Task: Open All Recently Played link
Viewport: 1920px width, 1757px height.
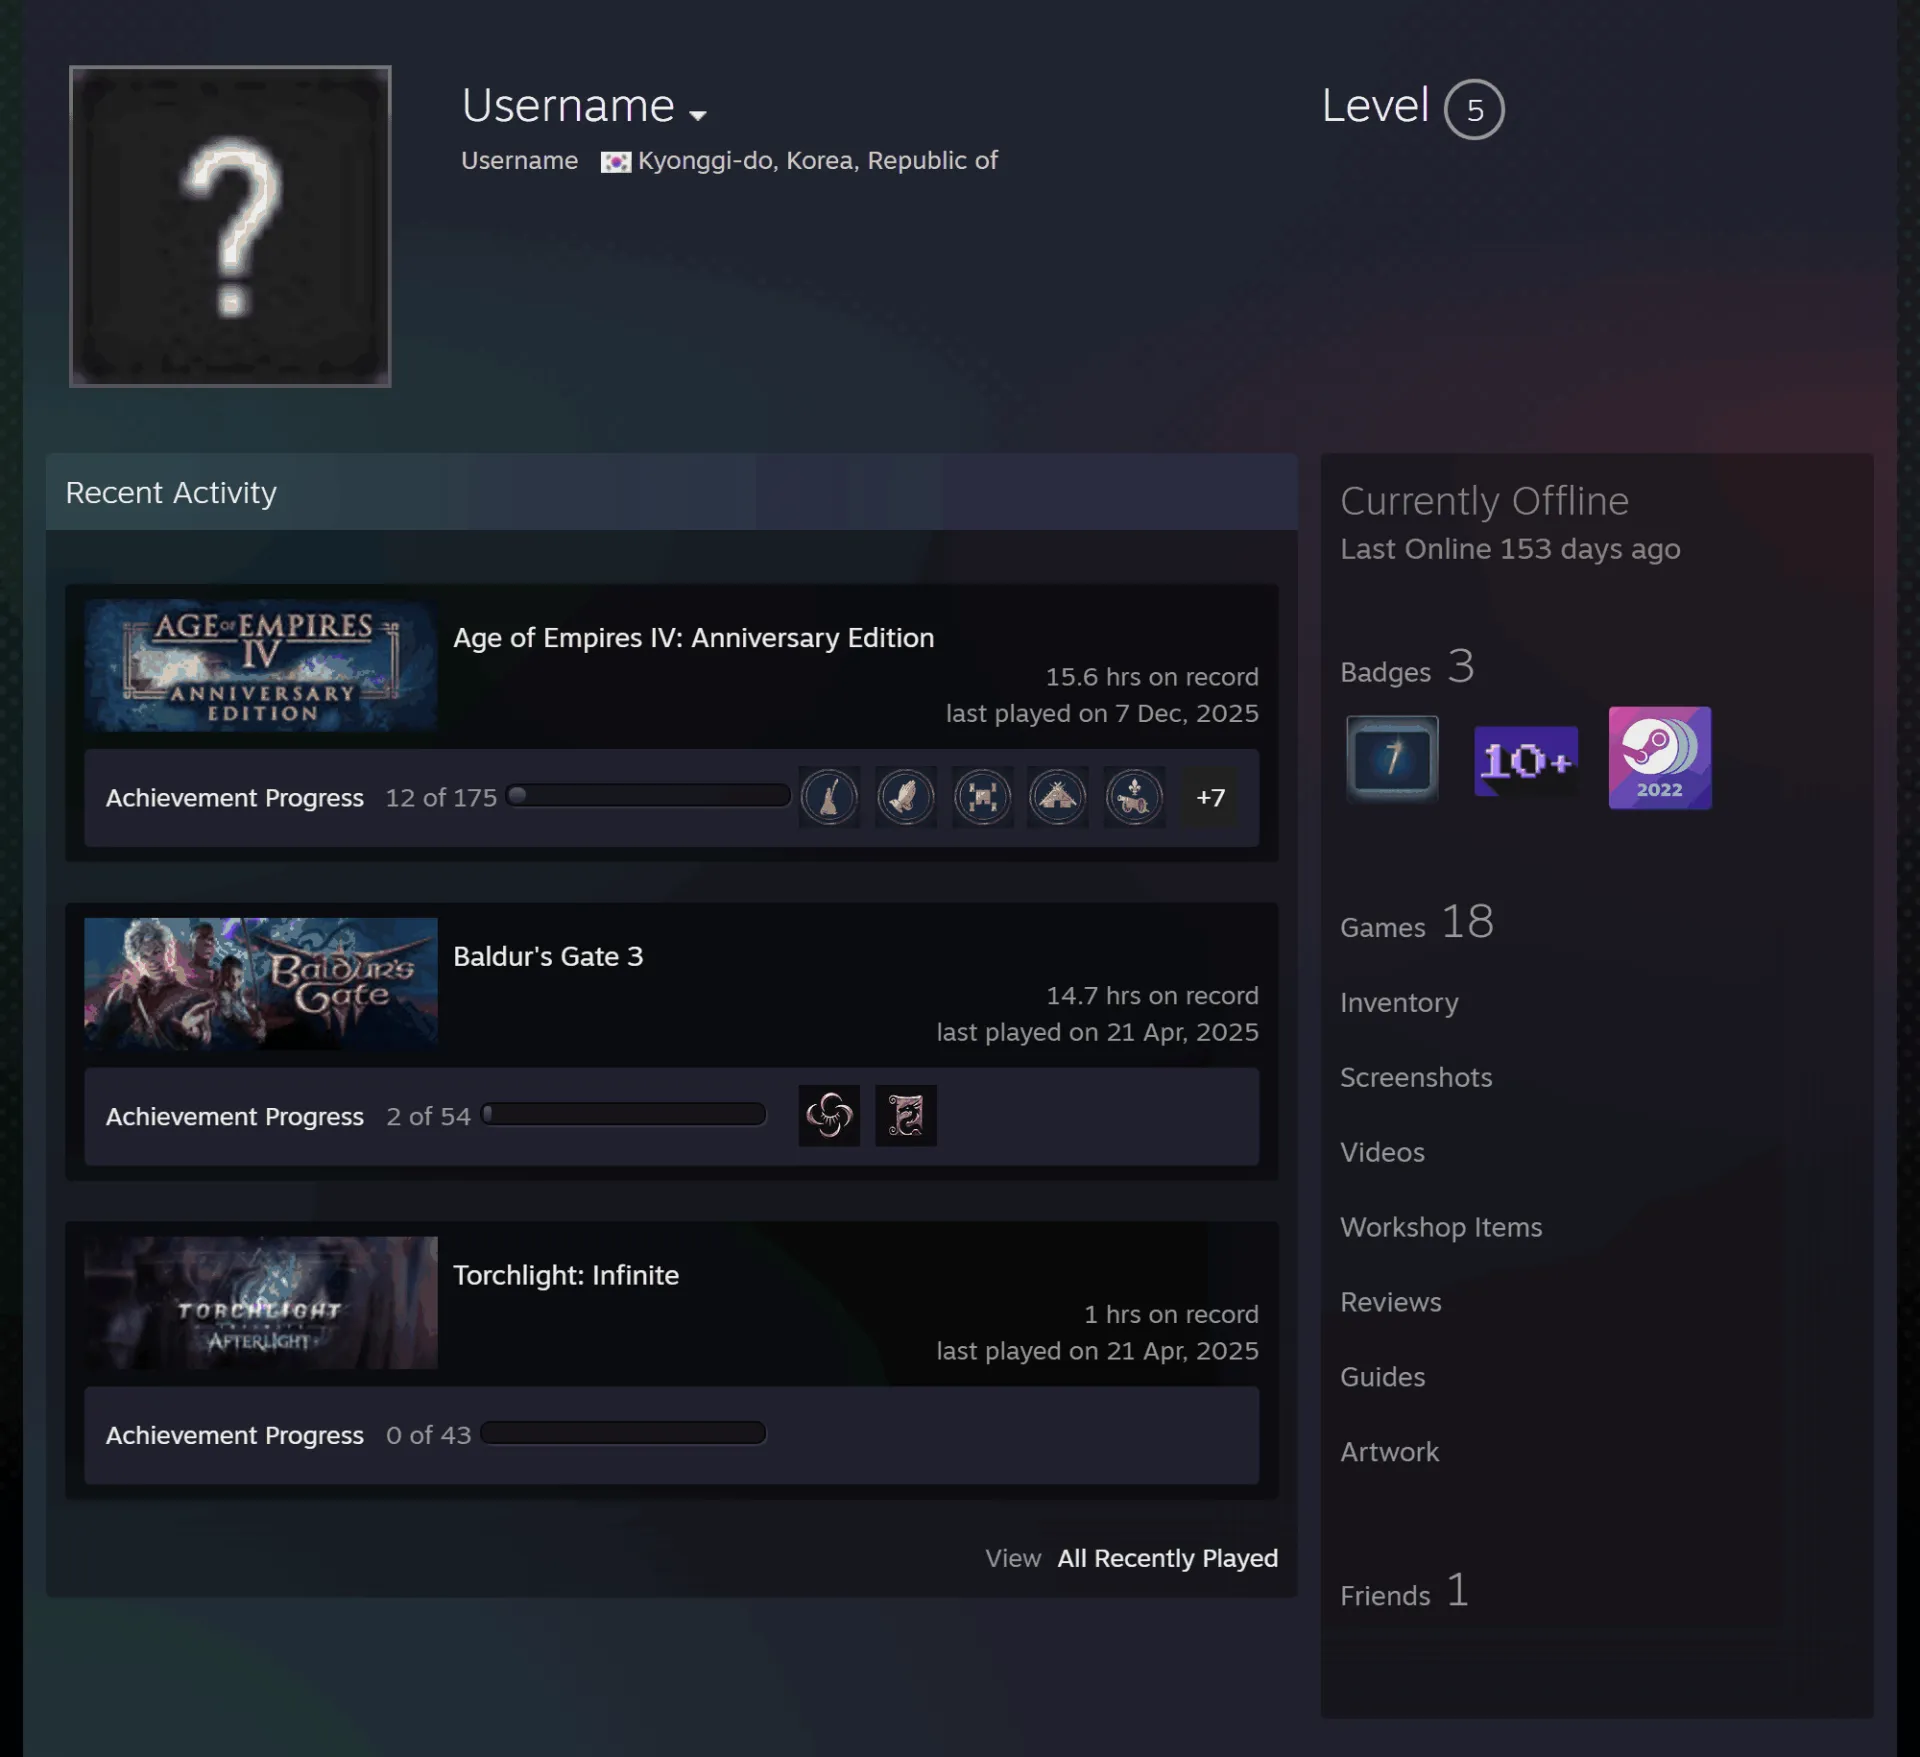Action: click(x=1167, y=1558)
